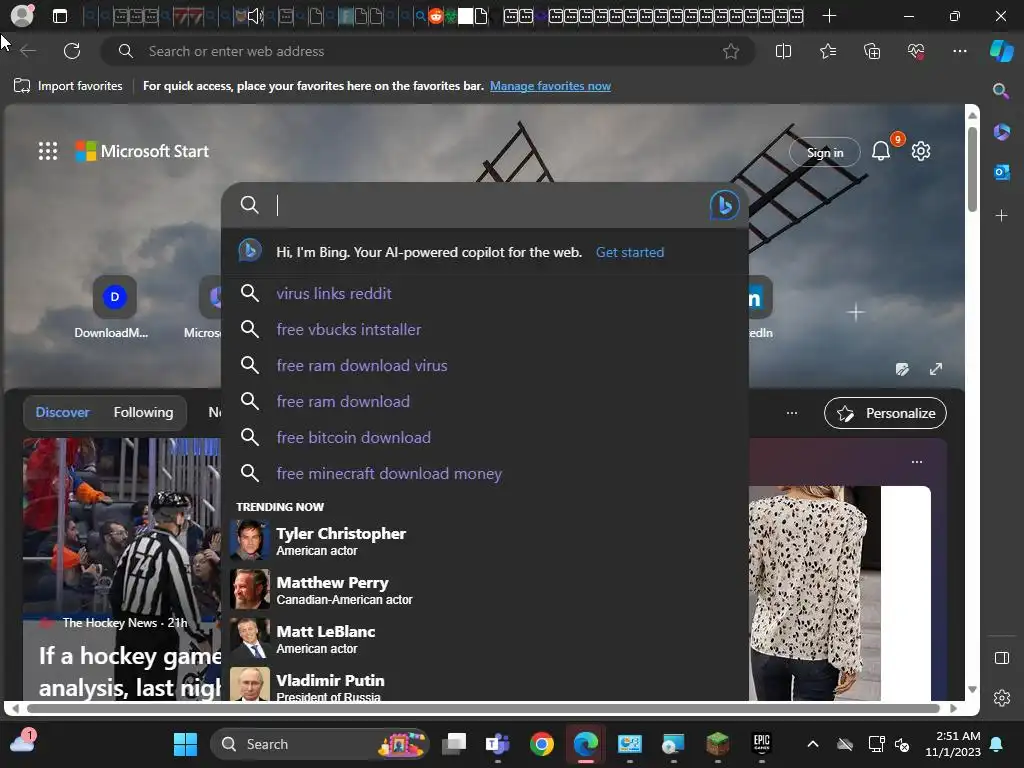Select suggestion free minecraft download money

click(485, 473)
